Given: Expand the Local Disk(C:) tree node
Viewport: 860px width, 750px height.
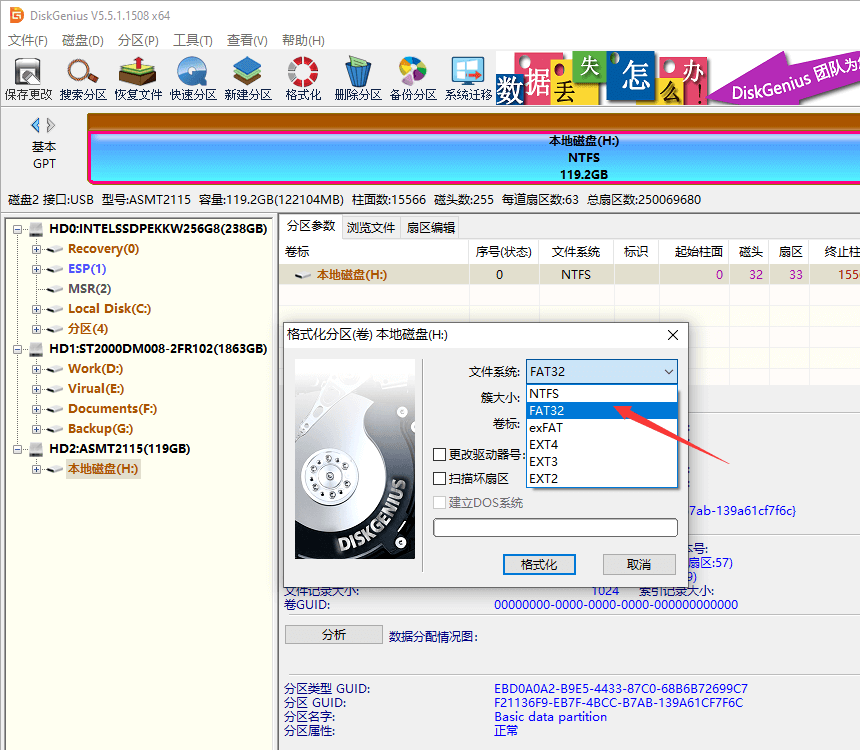Looking at the screenshot, I should 37,309.
